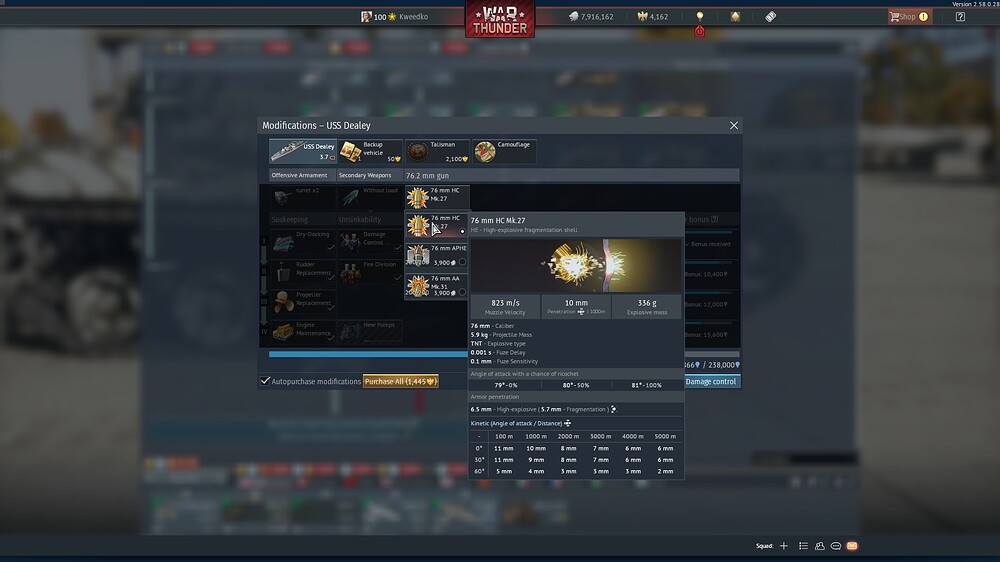1000x562 pixels.
Task: Click the 76 mm AA Mk.31 shell icon
Action: pyautogui.click(x=418, y=286)
